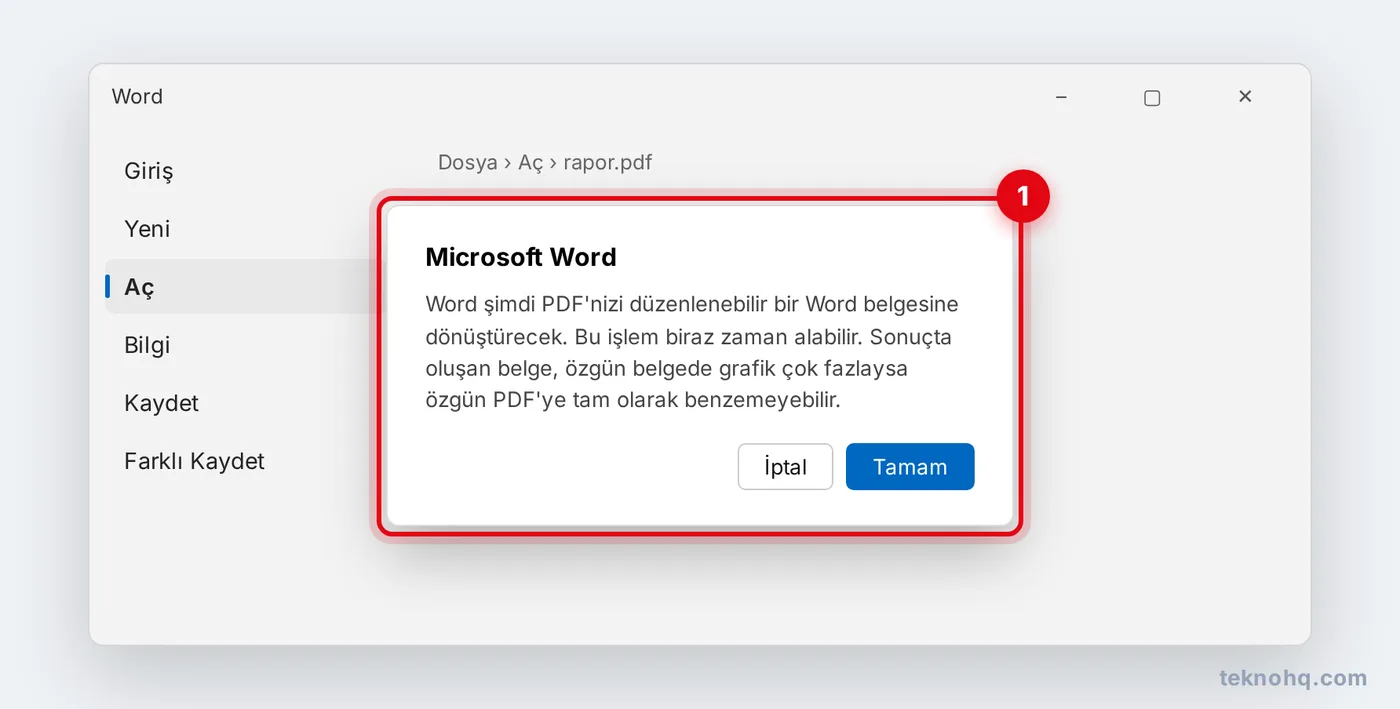Click the Dosya › Aç › rapor.pdf breadcrumb
1400x709 pixels.
click(545, 162)
